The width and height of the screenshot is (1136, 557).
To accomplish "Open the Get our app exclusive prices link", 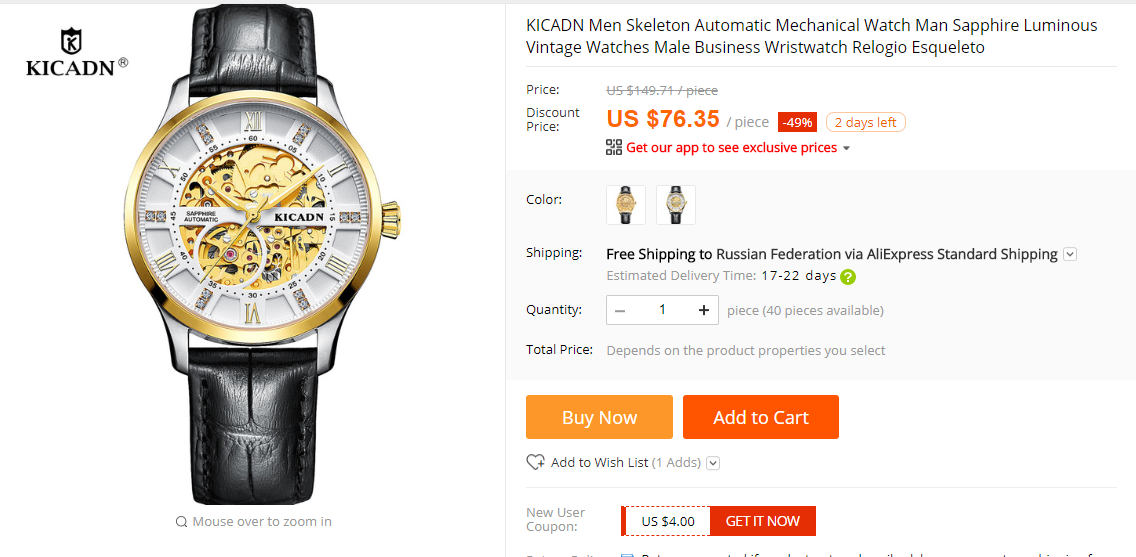I will [731, 148].
